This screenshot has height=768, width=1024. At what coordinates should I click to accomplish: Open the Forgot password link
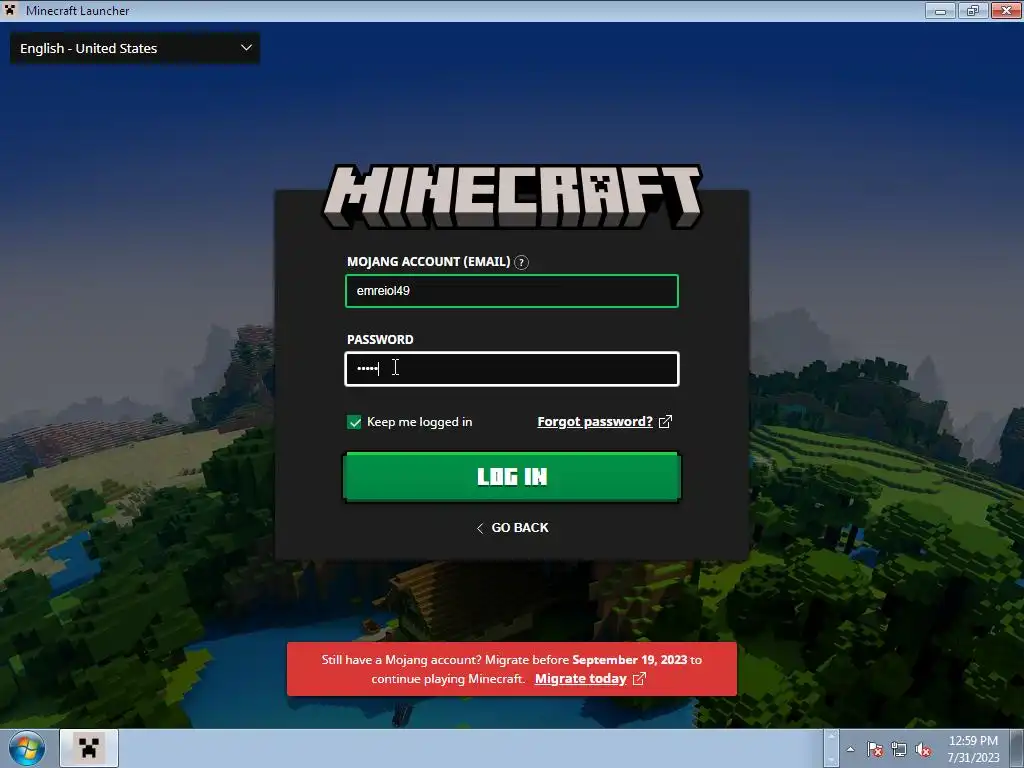595,422
